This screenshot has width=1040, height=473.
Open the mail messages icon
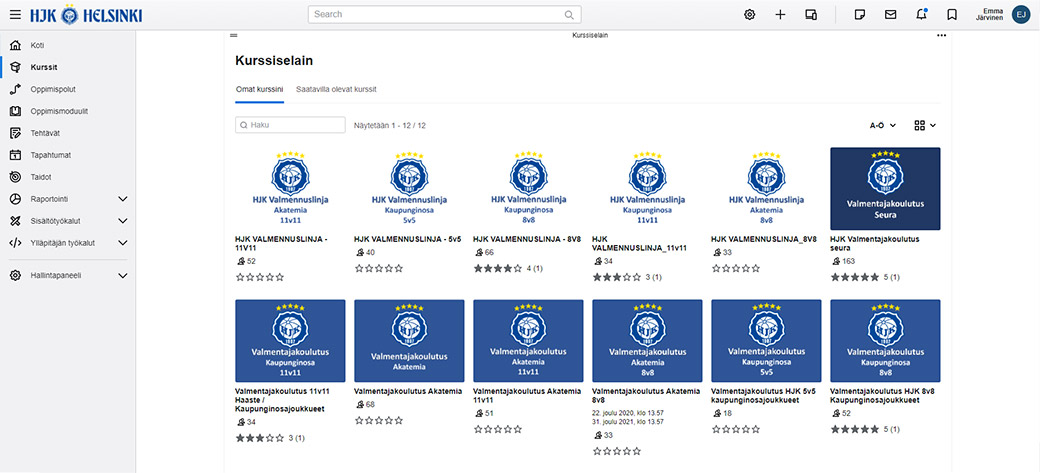pyautogui.click(x=891, y=15)
